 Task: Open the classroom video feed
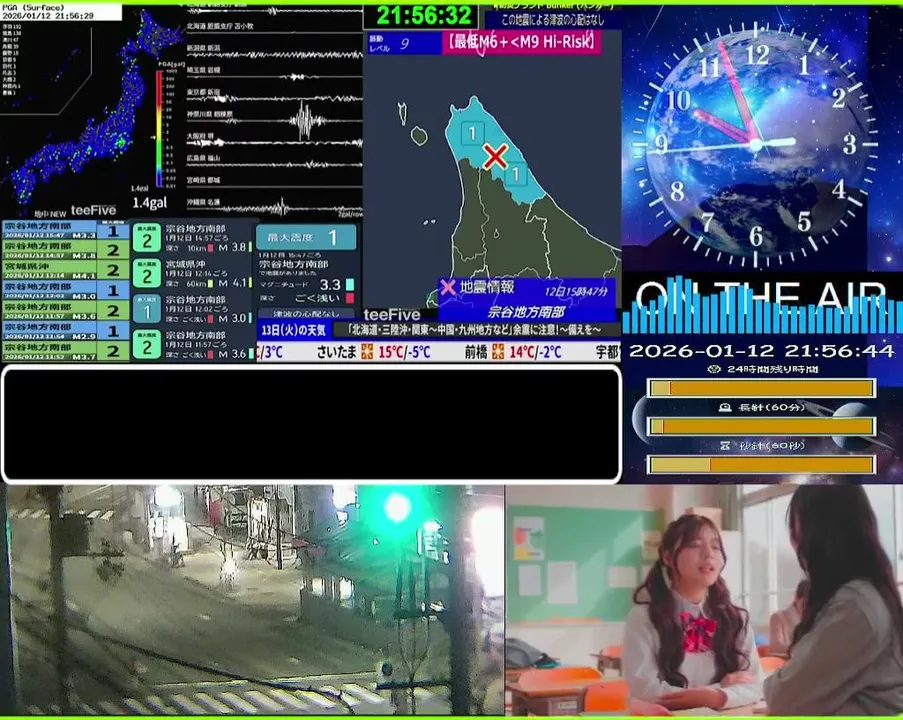704,600
